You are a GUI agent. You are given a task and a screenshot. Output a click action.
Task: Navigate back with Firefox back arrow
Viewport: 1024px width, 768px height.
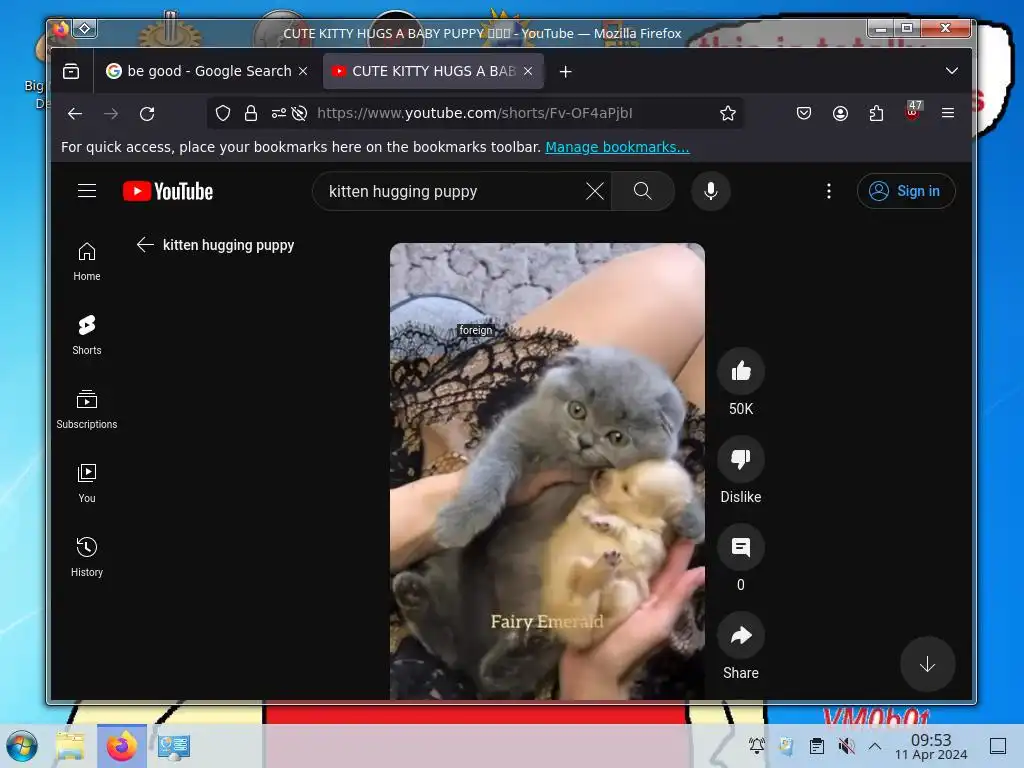75,114
